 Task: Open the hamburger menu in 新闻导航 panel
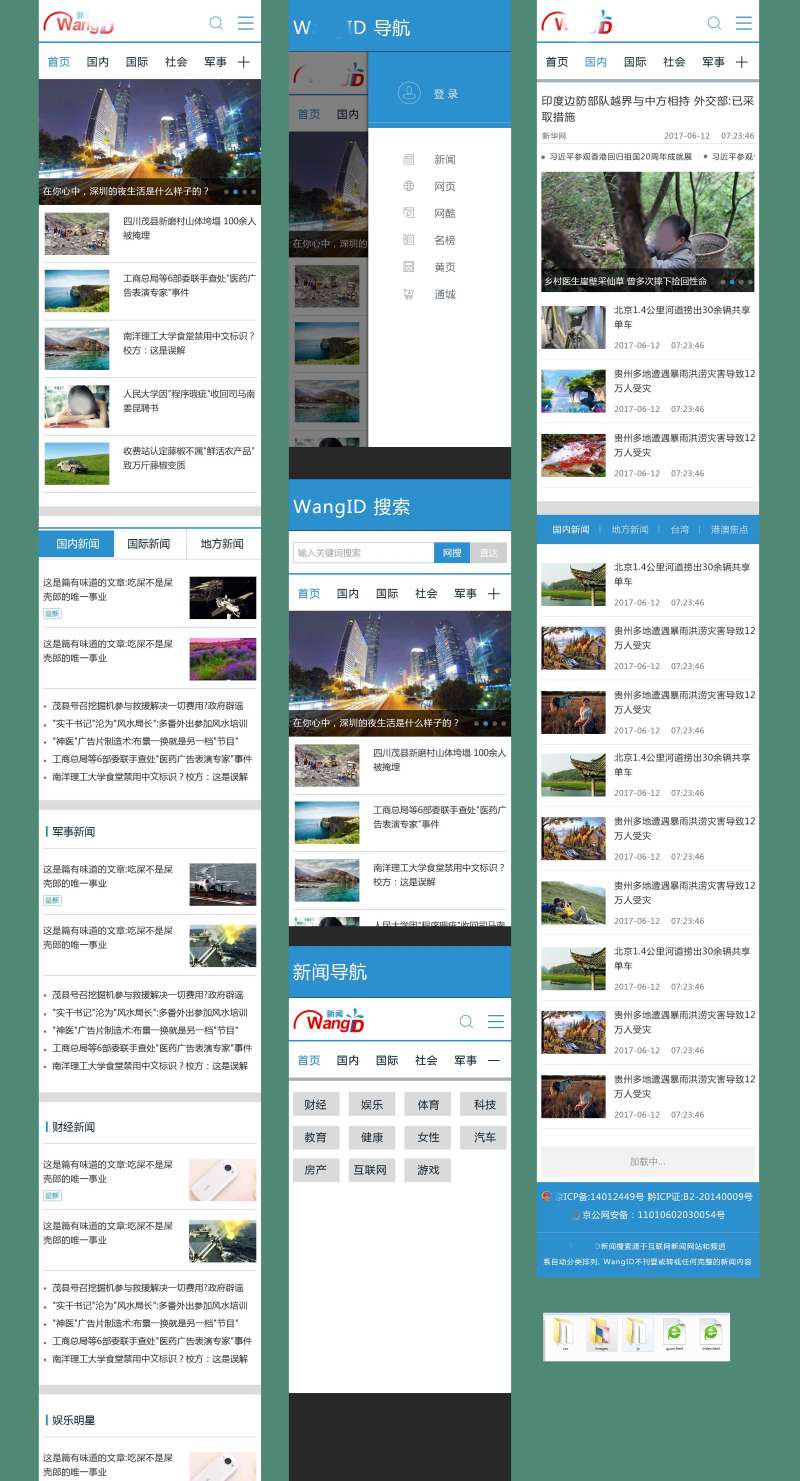point(495,1021)
